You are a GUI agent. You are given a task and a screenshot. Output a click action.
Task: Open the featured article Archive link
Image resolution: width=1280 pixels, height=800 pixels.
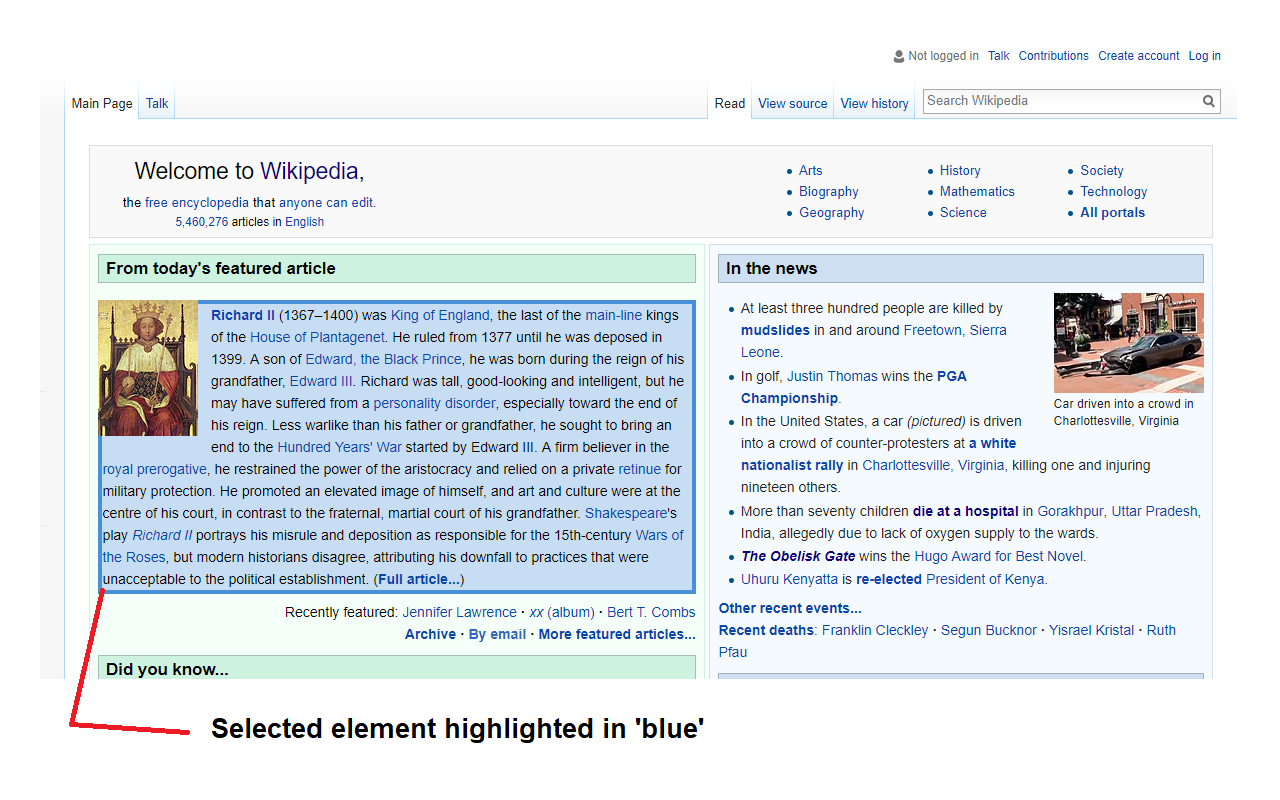click(x=430, y=634)
